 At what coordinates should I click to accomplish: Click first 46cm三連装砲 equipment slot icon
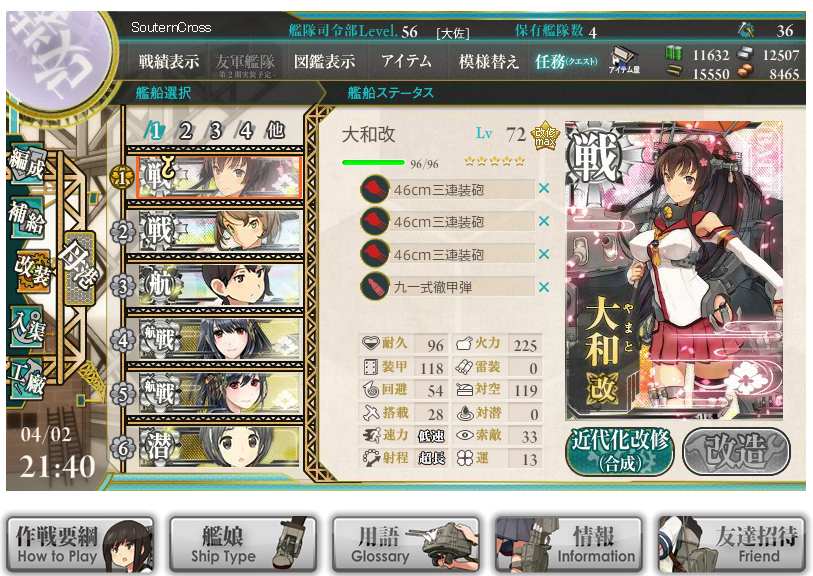pos(375,189)
